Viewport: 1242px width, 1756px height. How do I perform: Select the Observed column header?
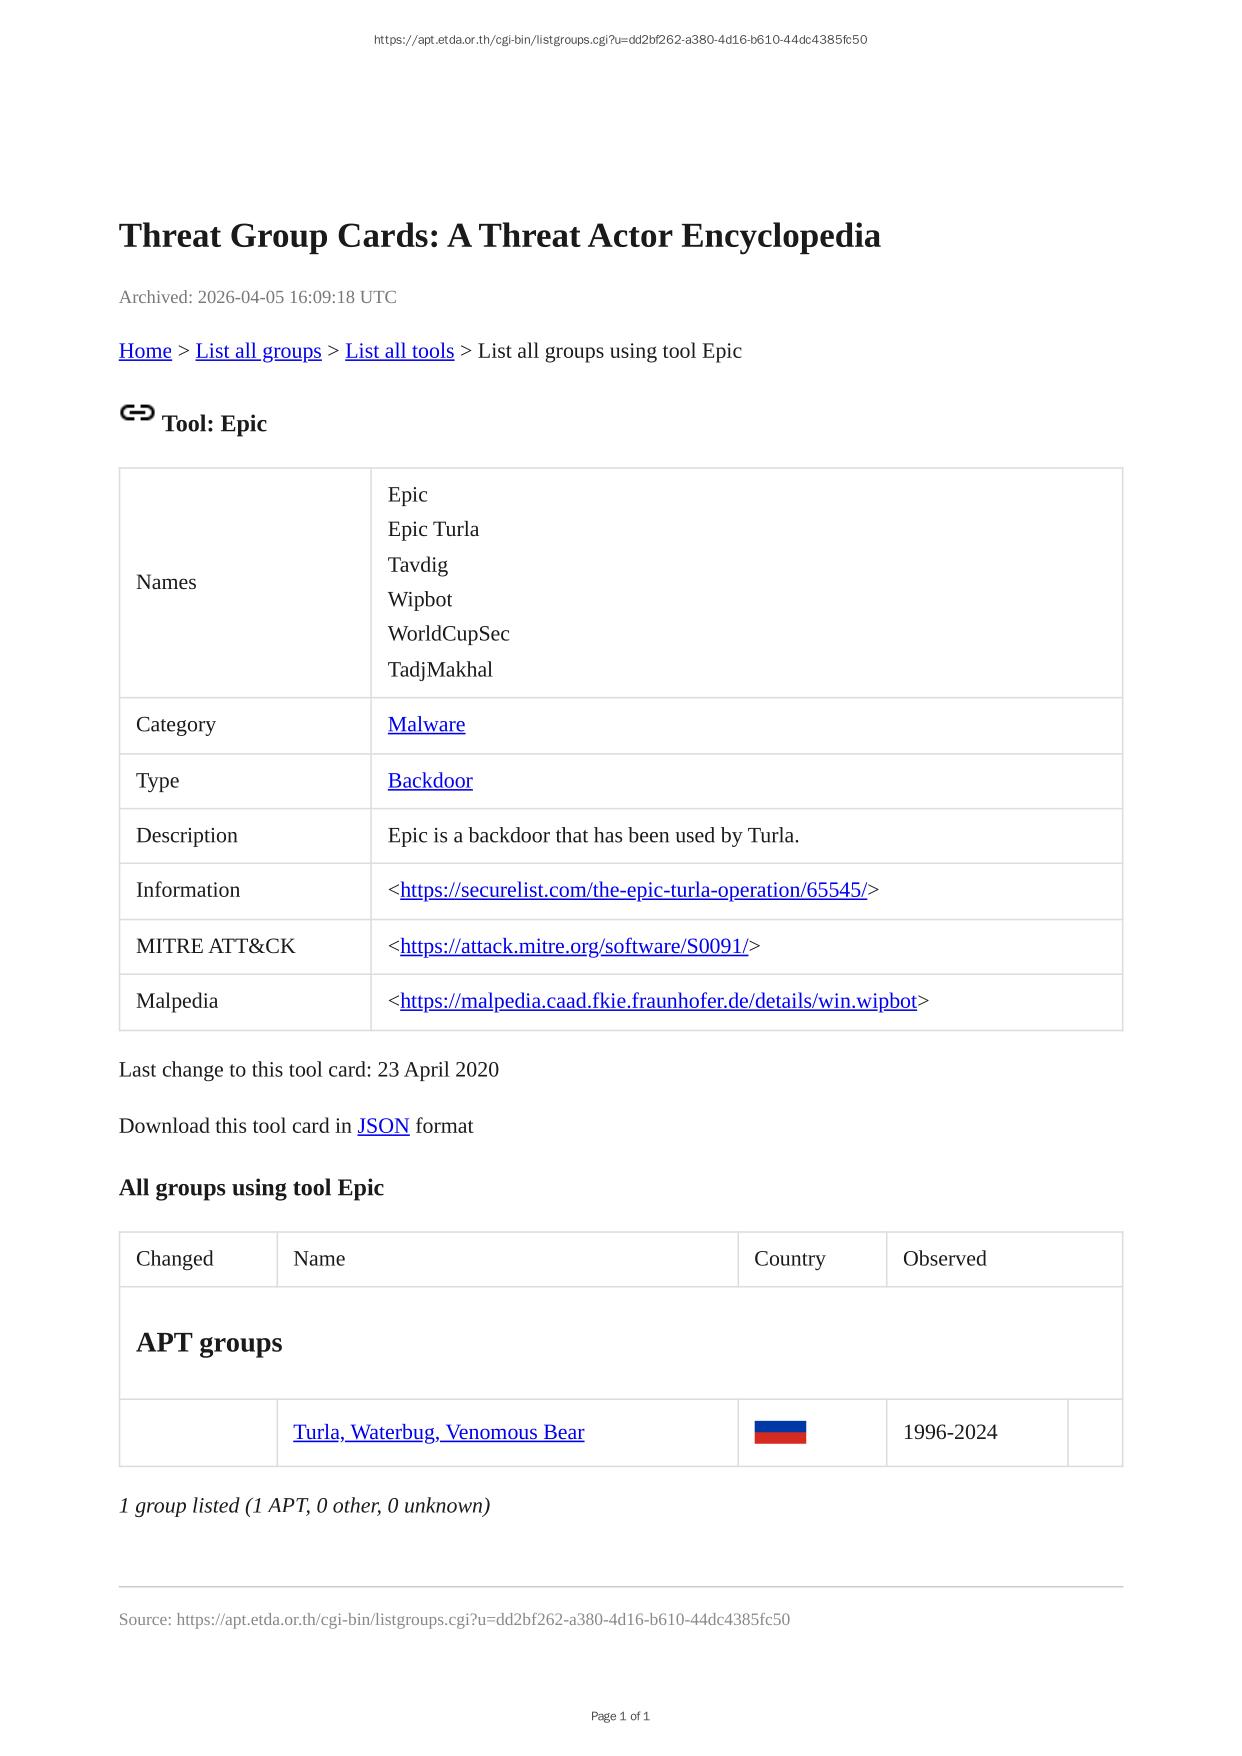944,1259
